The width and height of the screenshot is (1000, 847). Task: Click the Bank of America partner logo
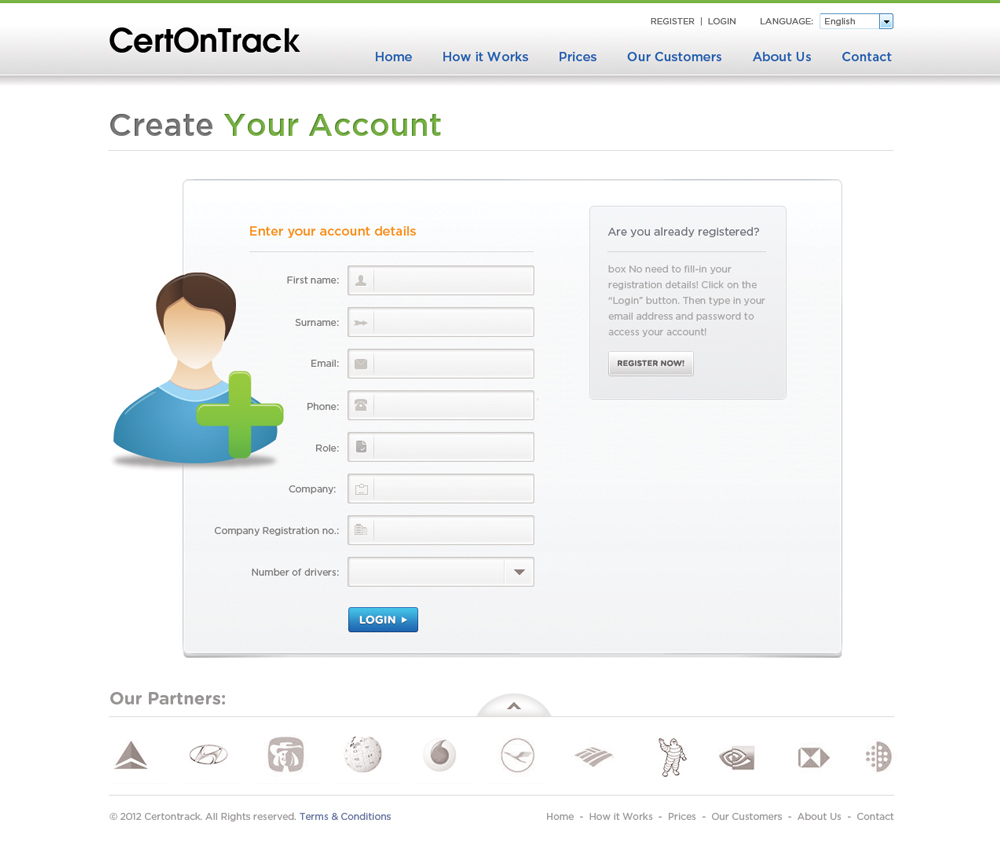point(594,756)
